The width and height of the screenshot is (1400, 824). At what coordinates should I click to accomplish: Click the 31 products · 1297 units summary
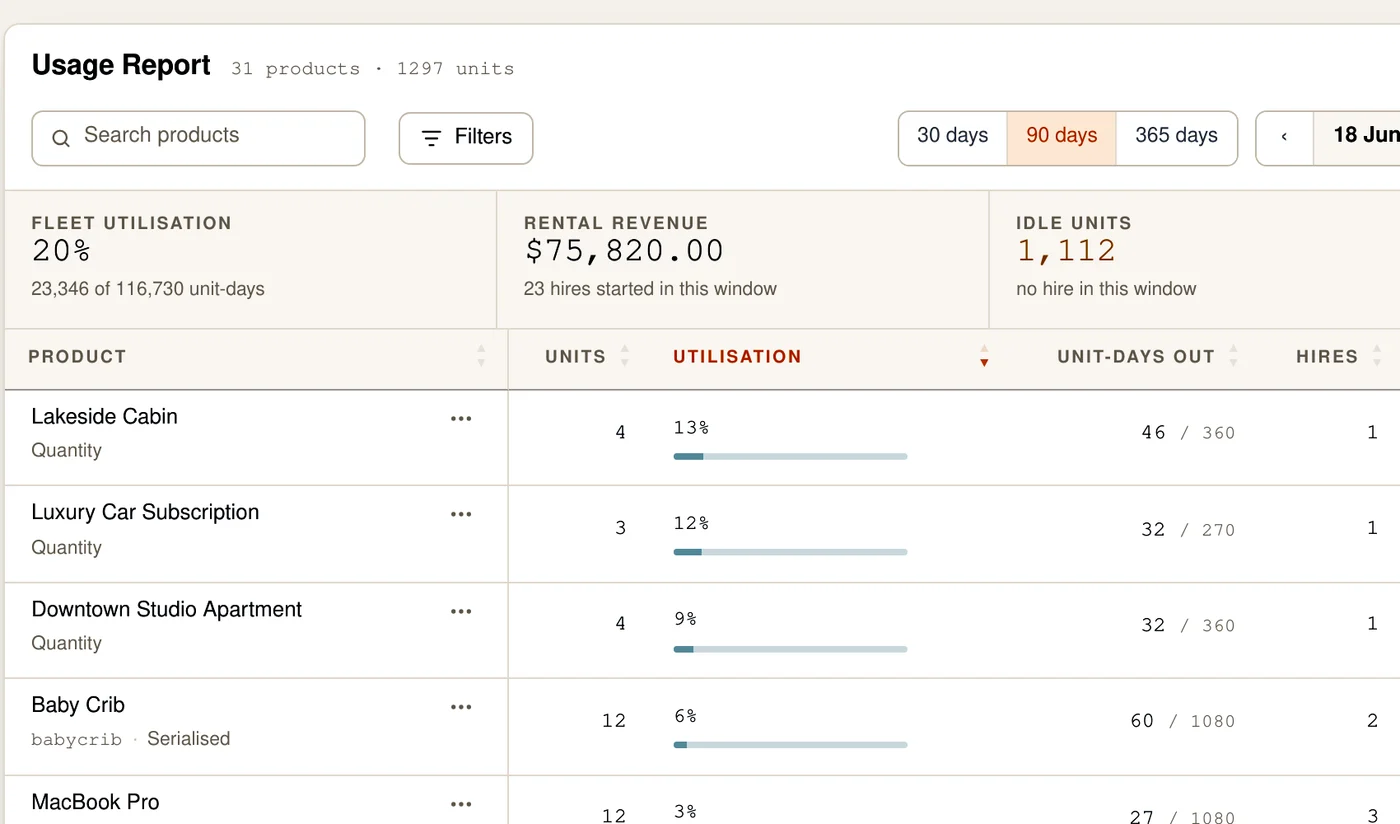(372, 69)
